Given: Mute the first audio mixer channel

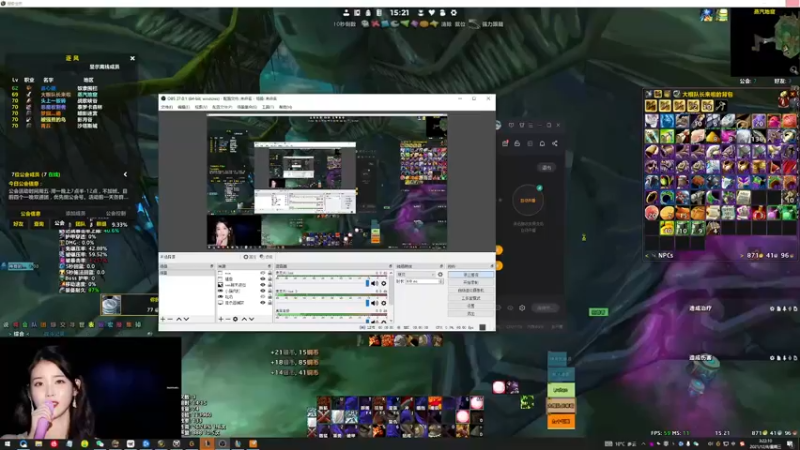Looking at the screenshot, I should pos(375,283).
